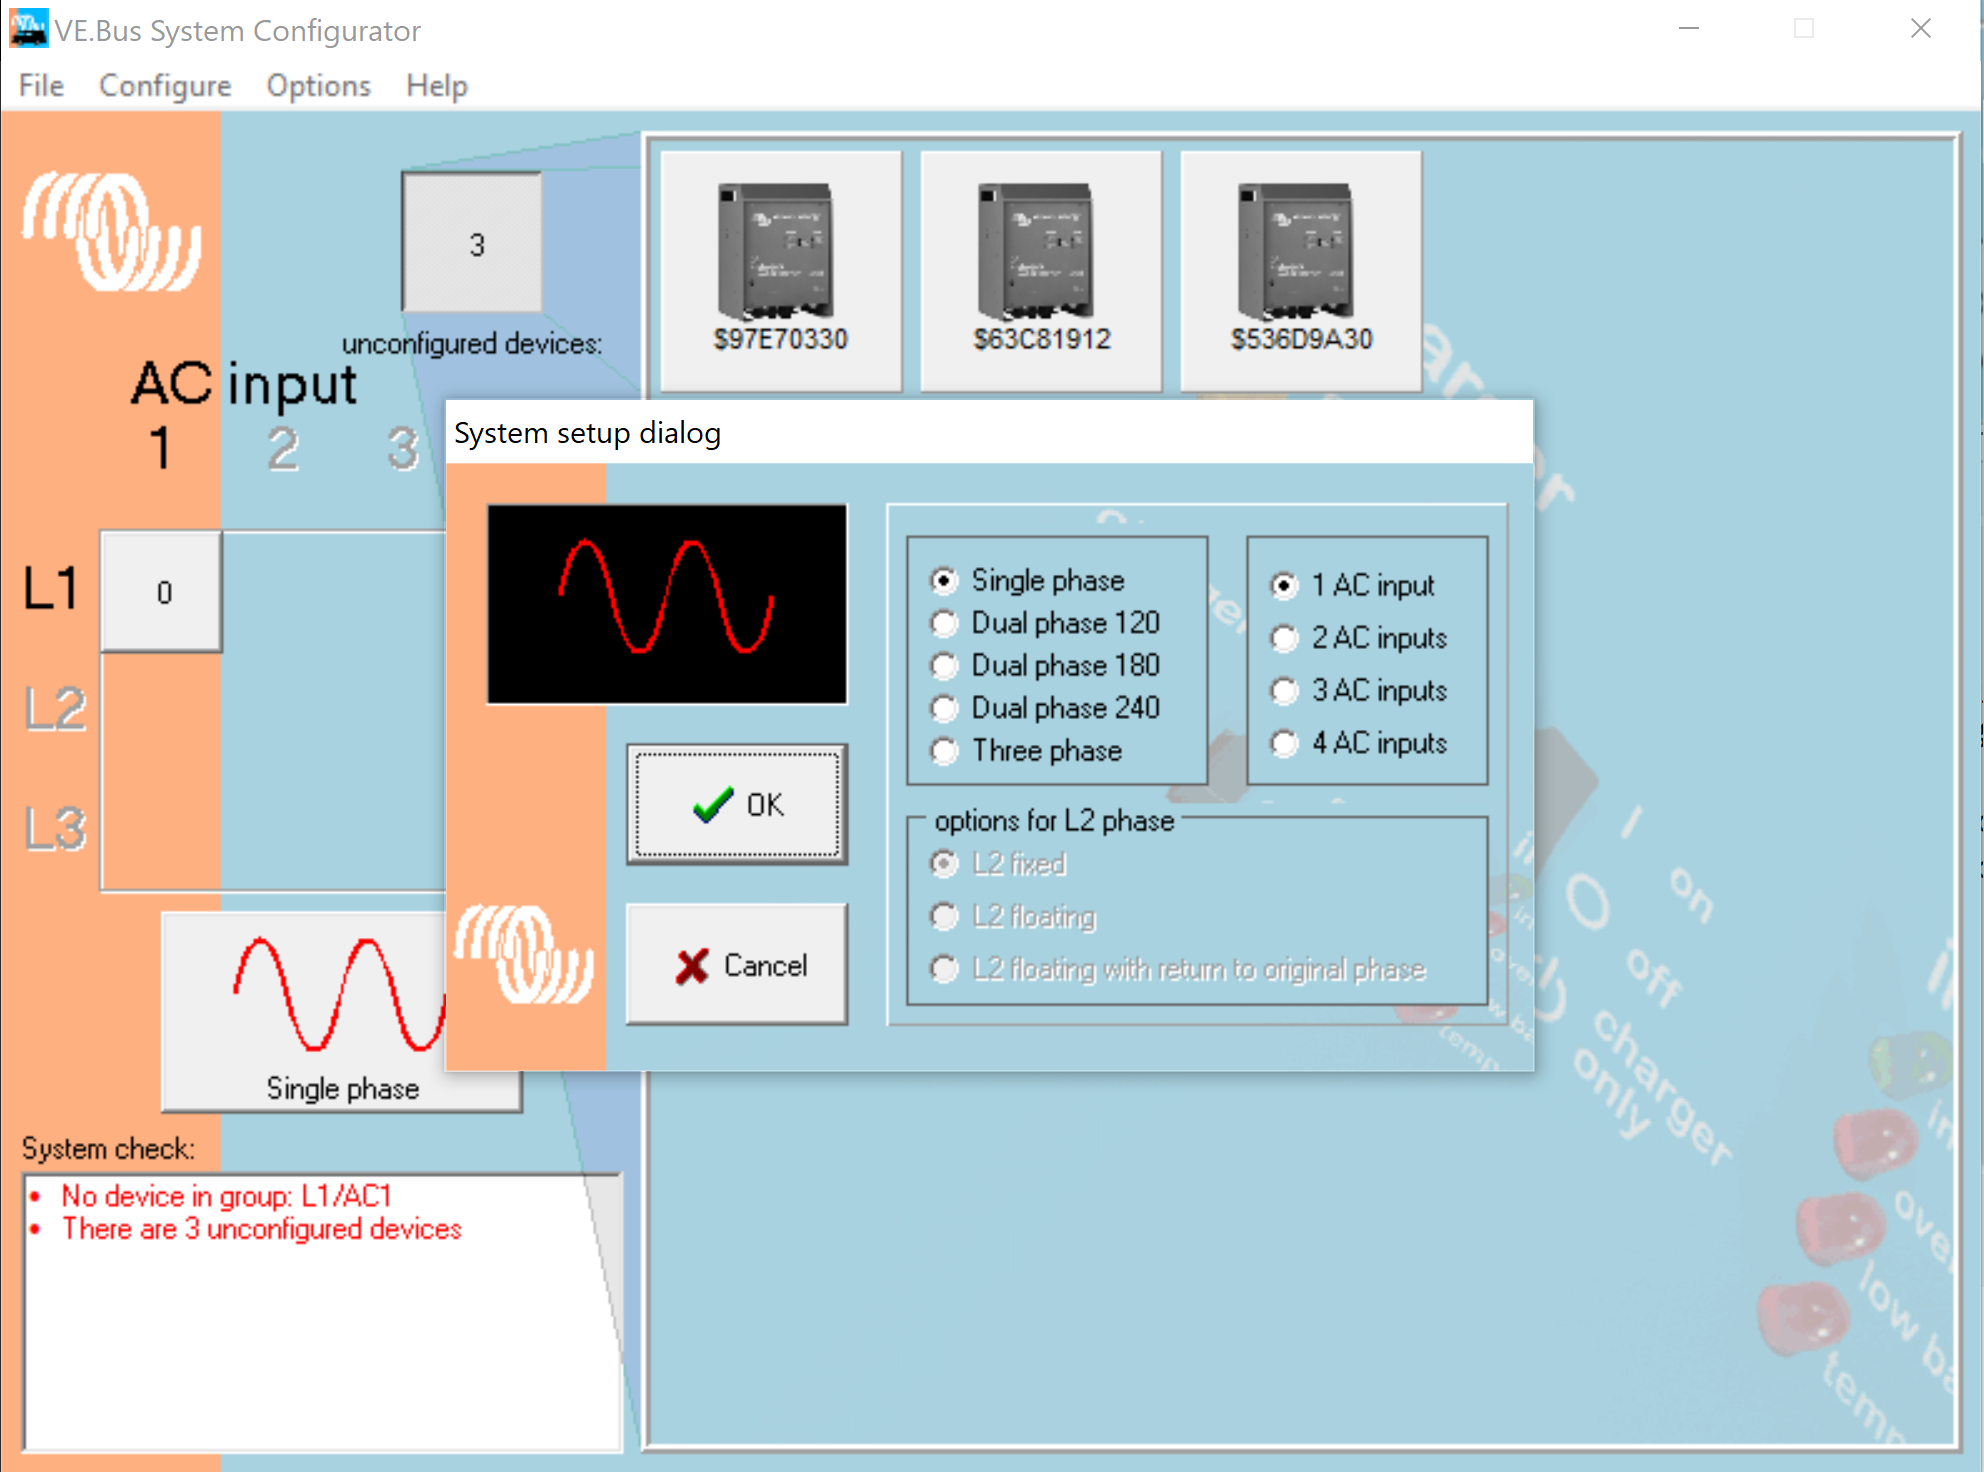The image size is (1984, 1472).
Task: Select Dual phase 180 option
Action: 944,666
